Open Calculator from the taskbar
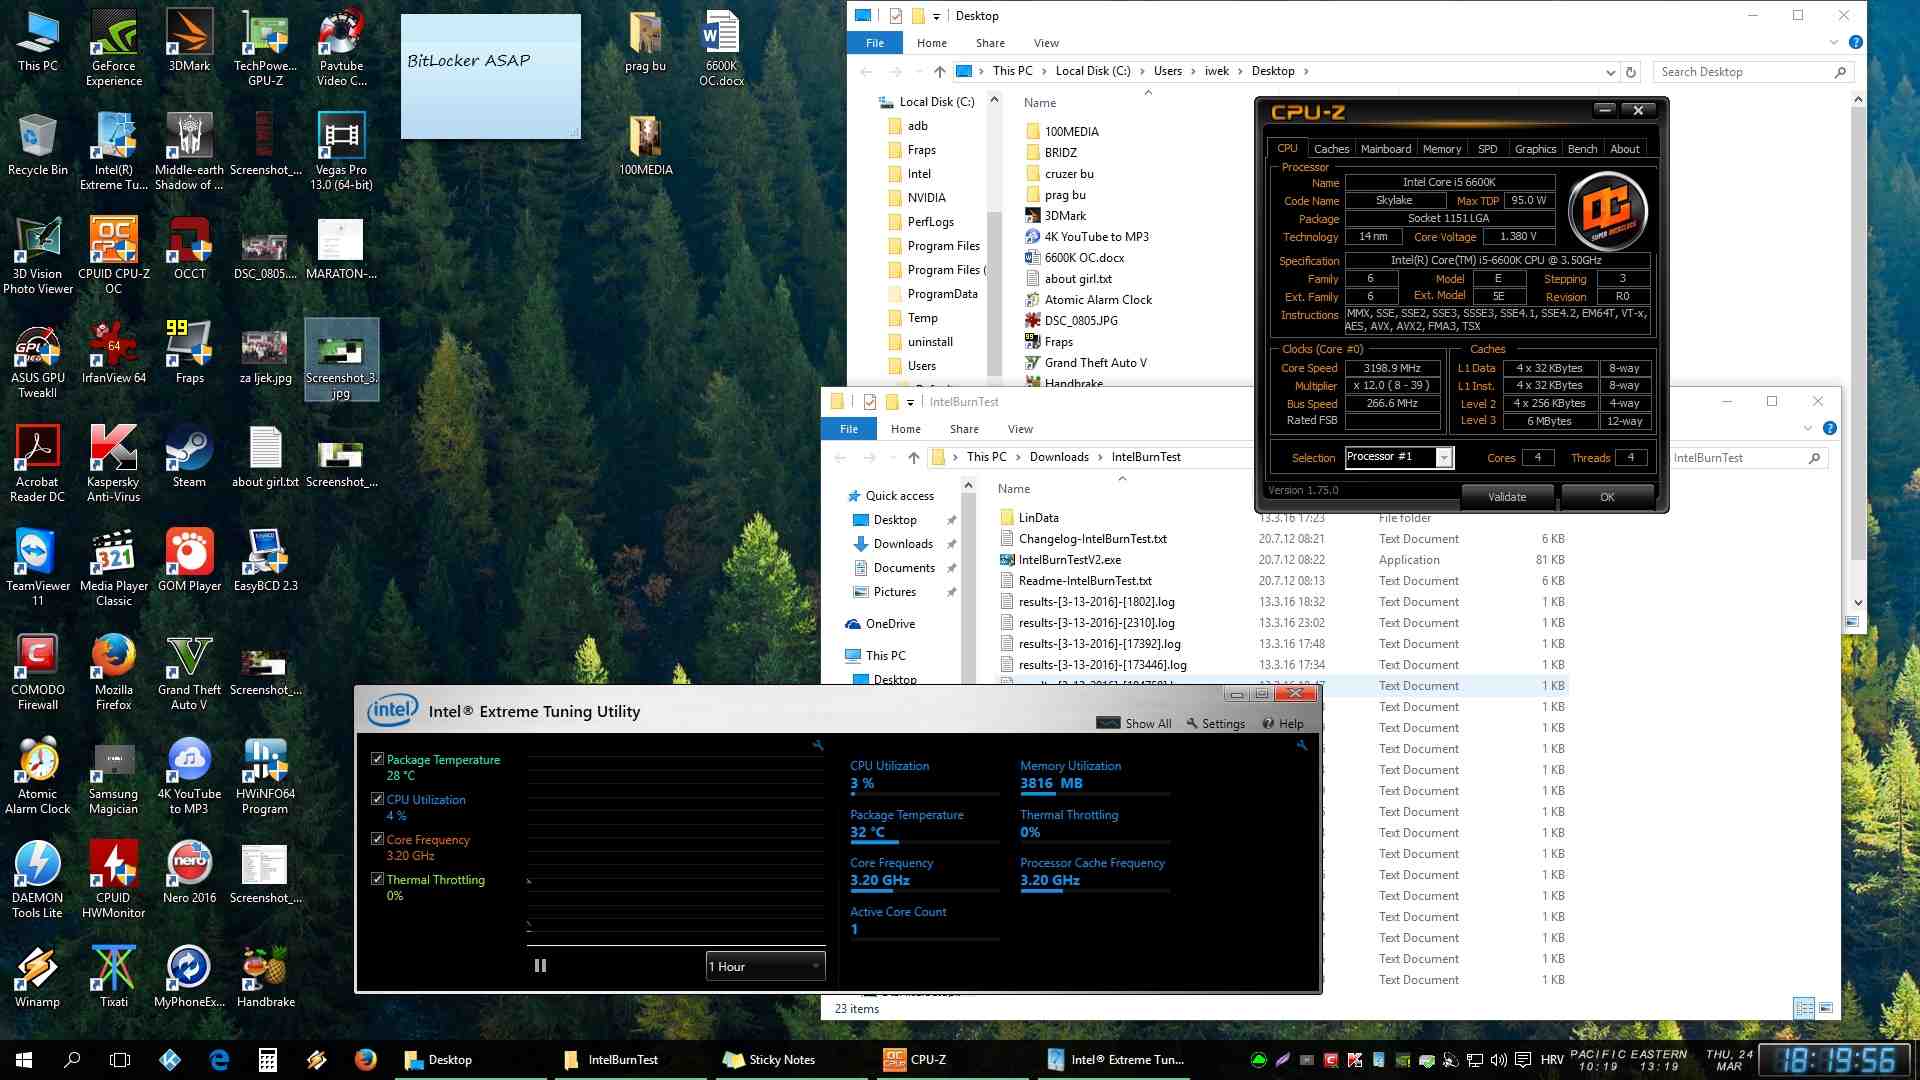This screenshot has width=1920, height=1080. [x=267, y=1060]
